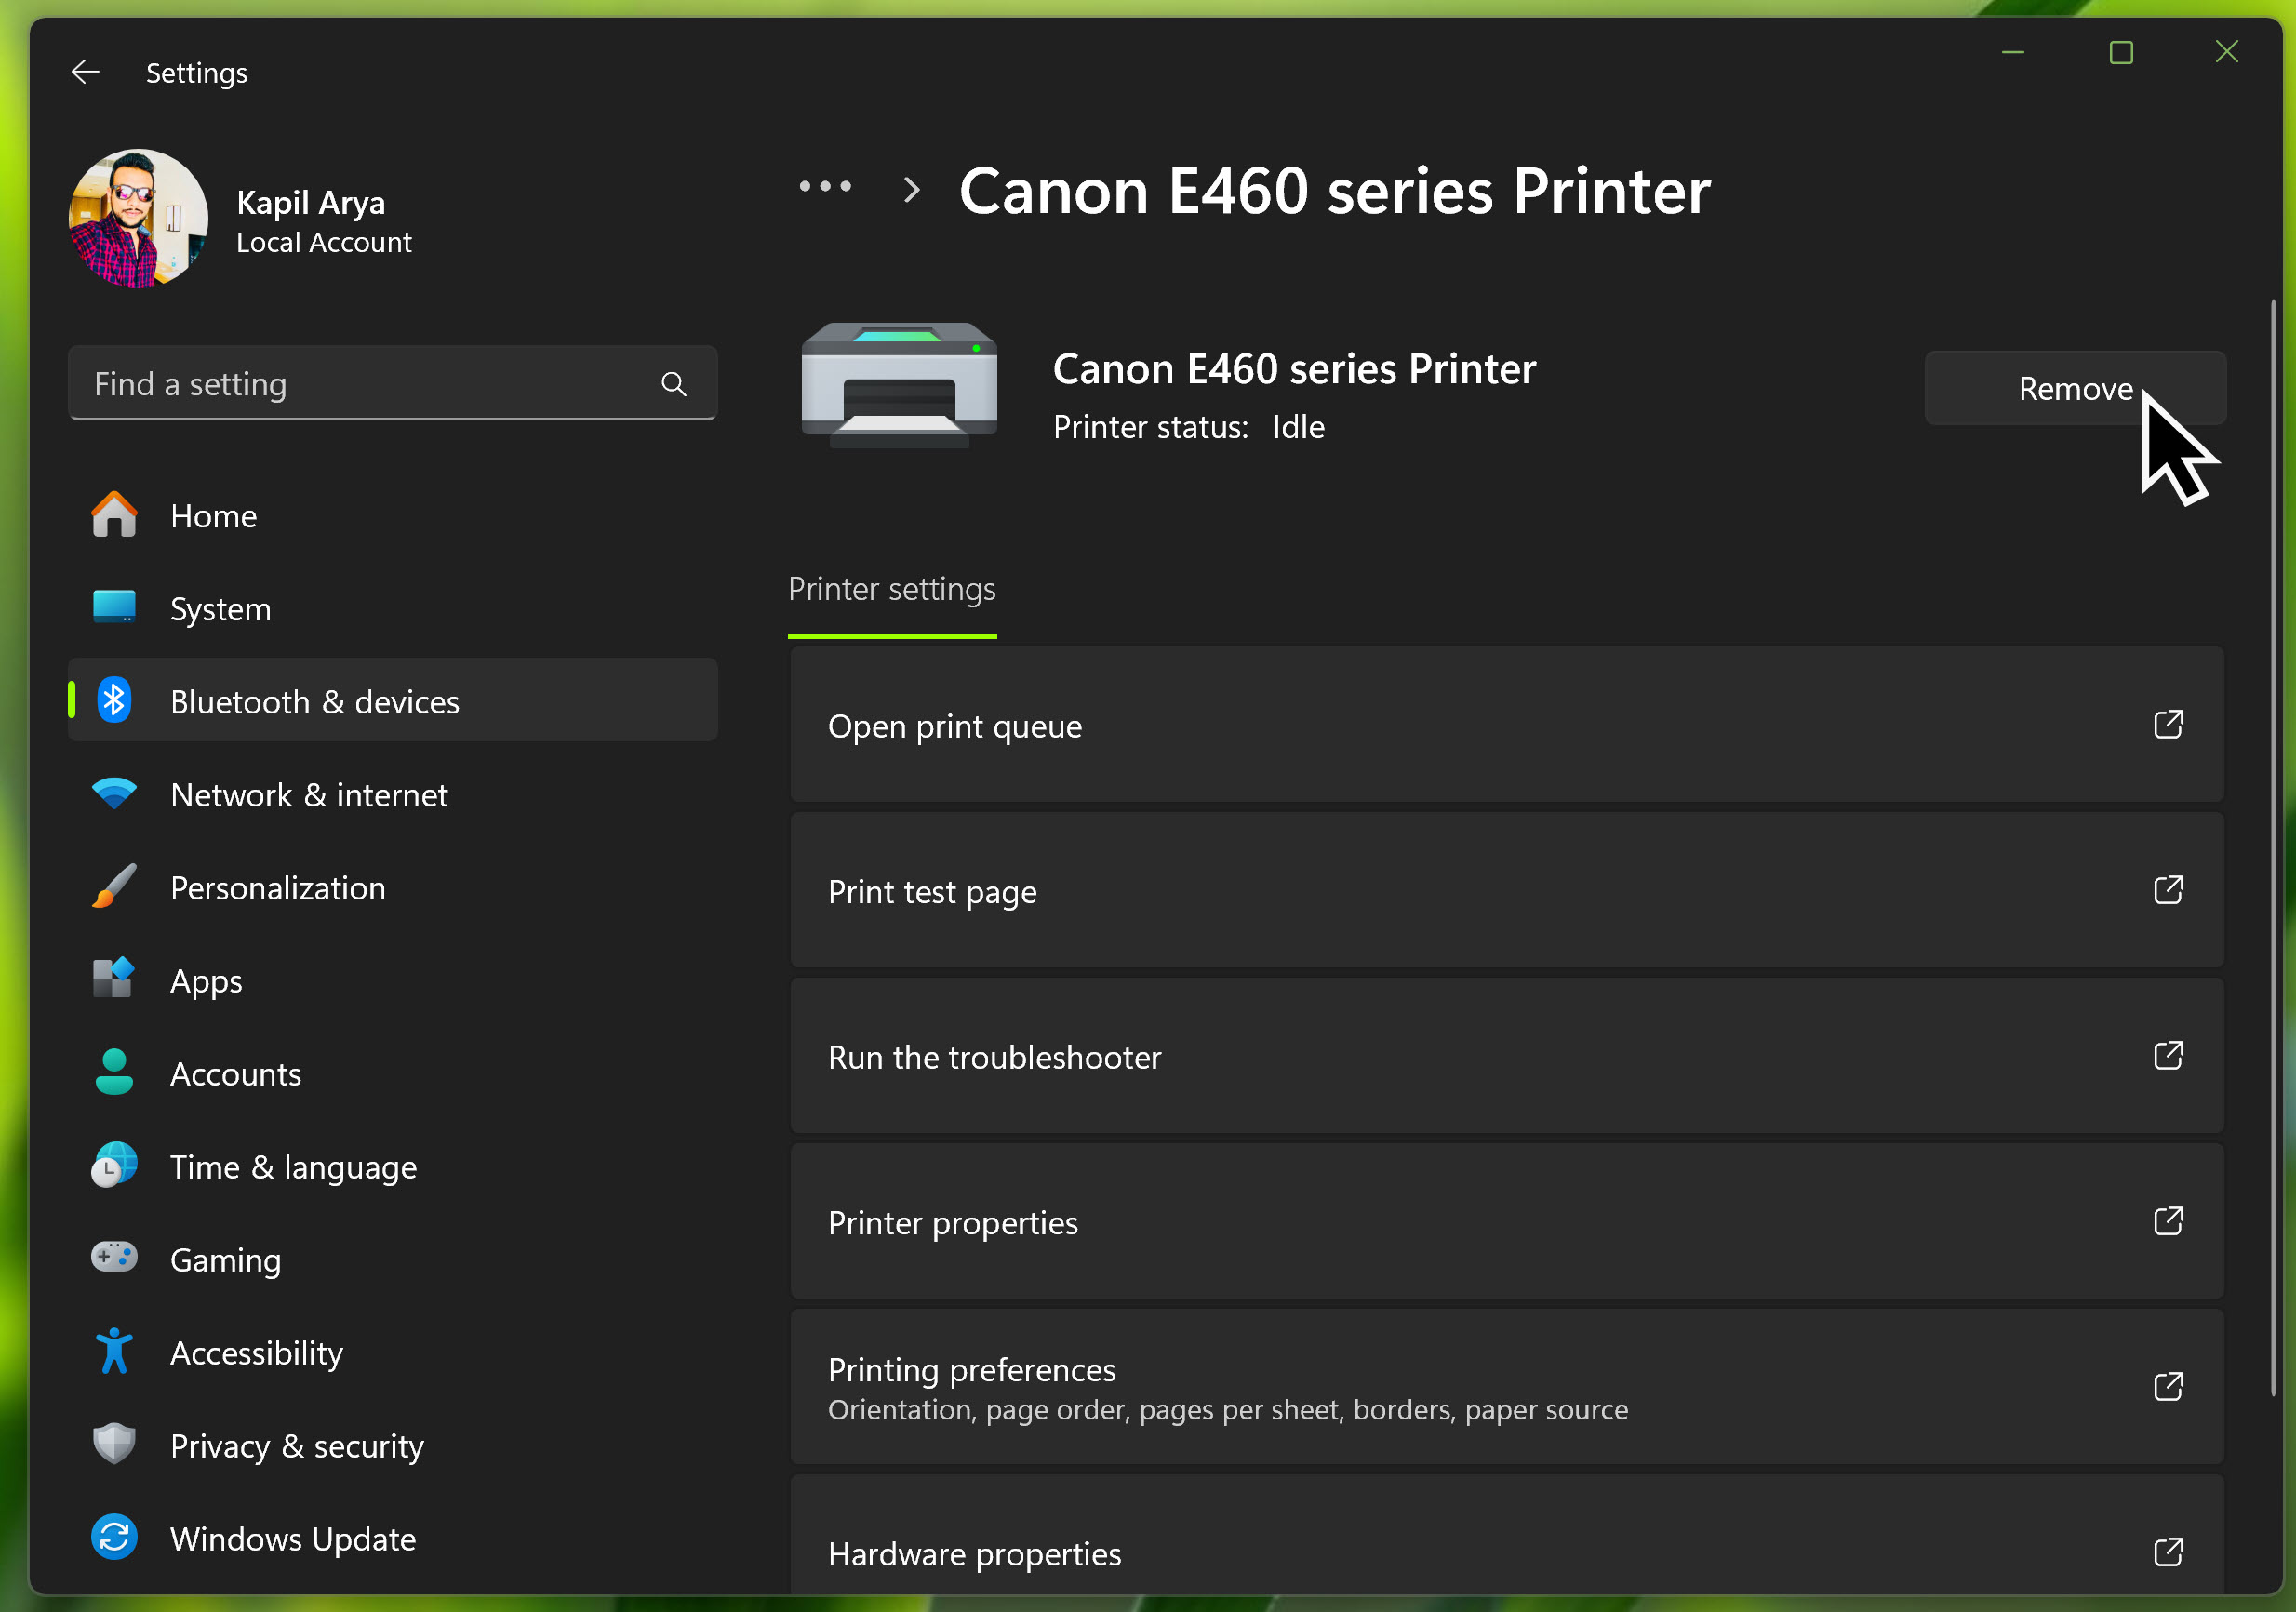This screenshot has width=2296, height=1612.
Task: Go to Privacy & security settings
Action: coord(296,1446)
